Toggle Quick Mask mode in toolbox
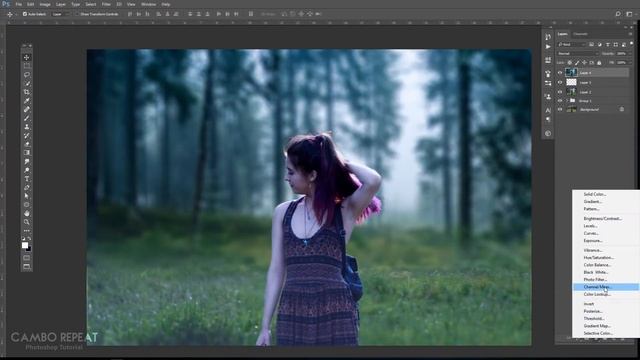 [x=27, y=258]
